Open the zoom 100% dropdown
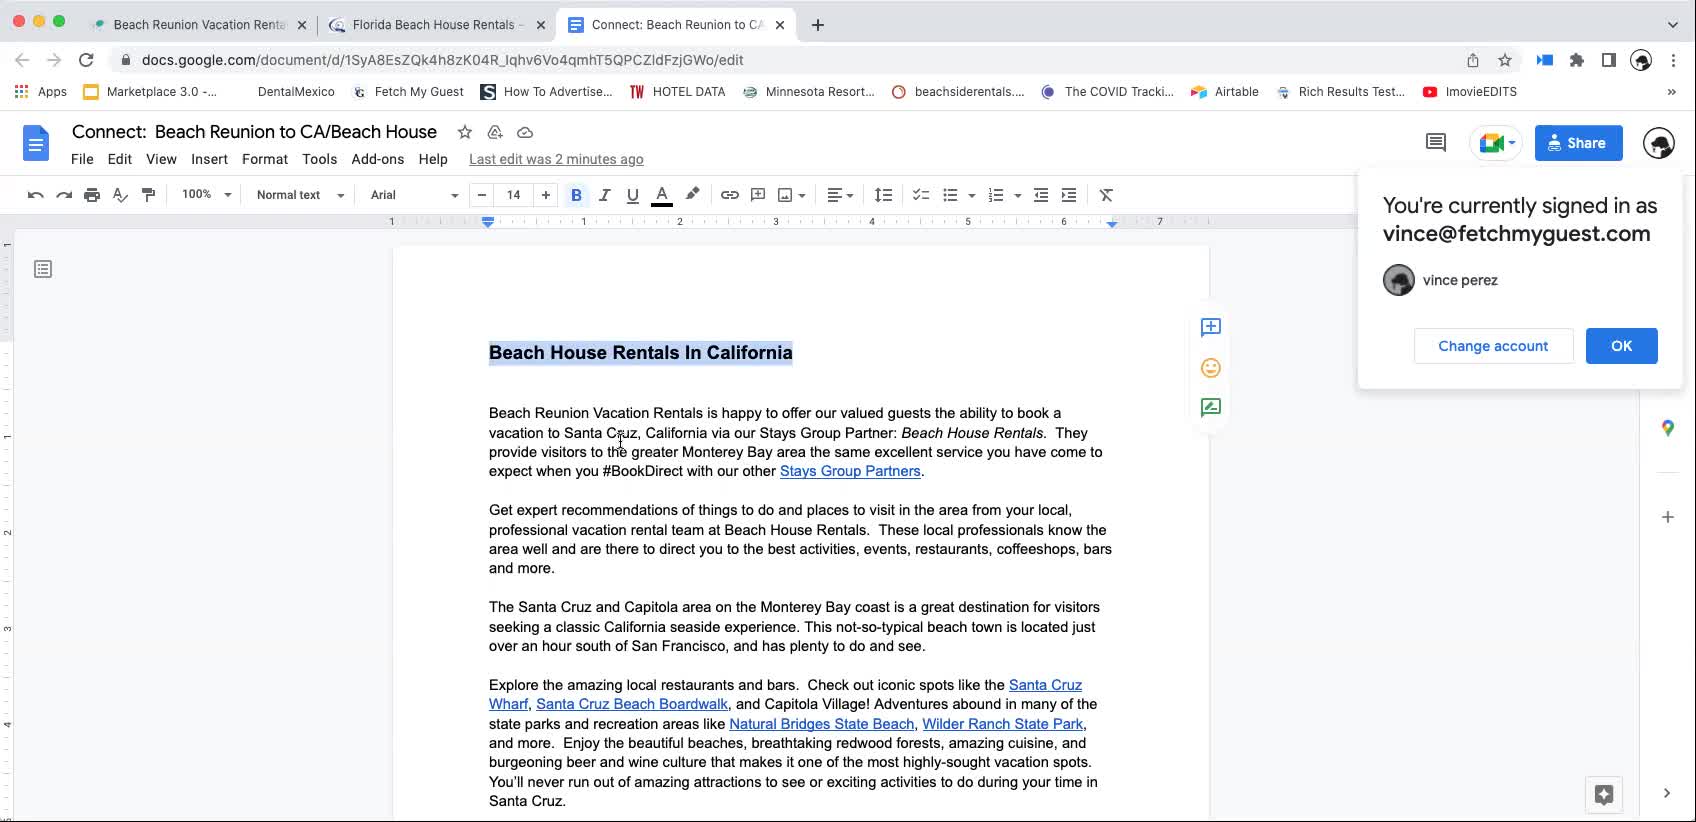 (x=206, y=195)
